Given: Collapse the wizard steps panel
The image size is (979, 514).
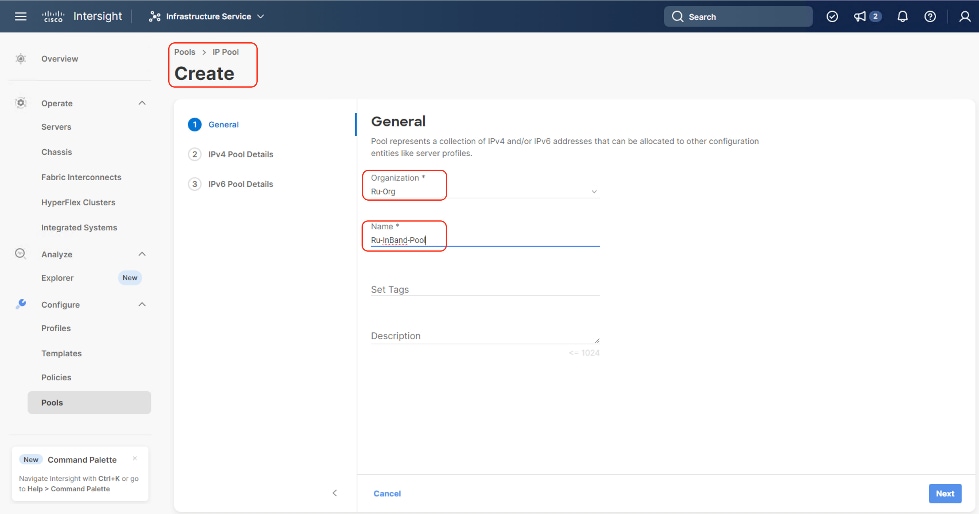Looking at the screenshot, I should click(x=334, y=493).
